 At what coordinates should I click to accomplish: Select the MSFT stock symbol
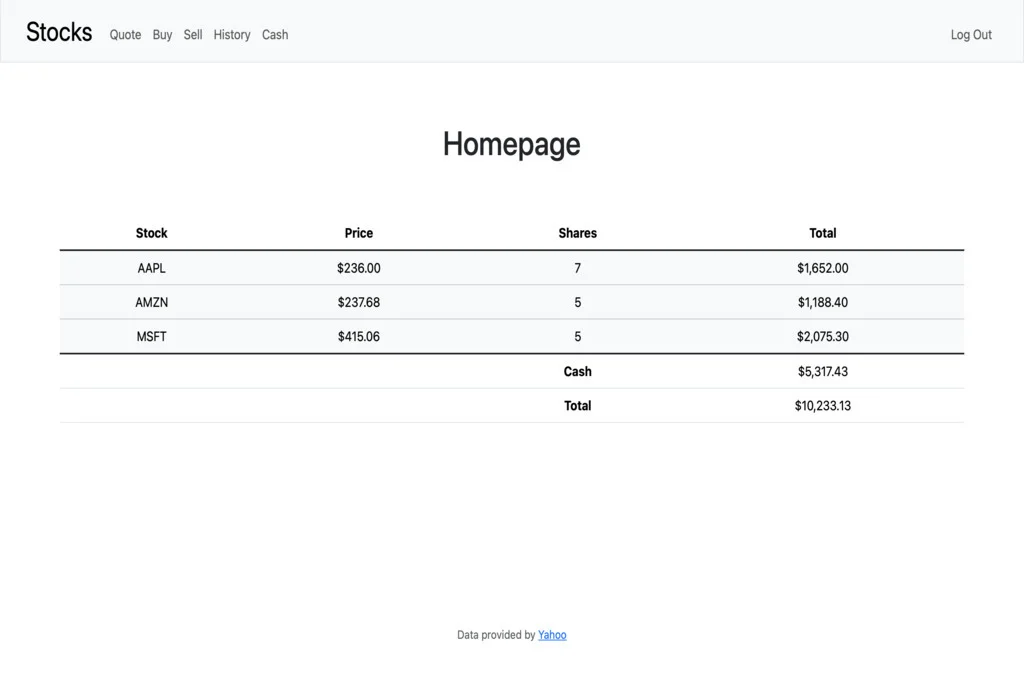click(x=151, y=337)
